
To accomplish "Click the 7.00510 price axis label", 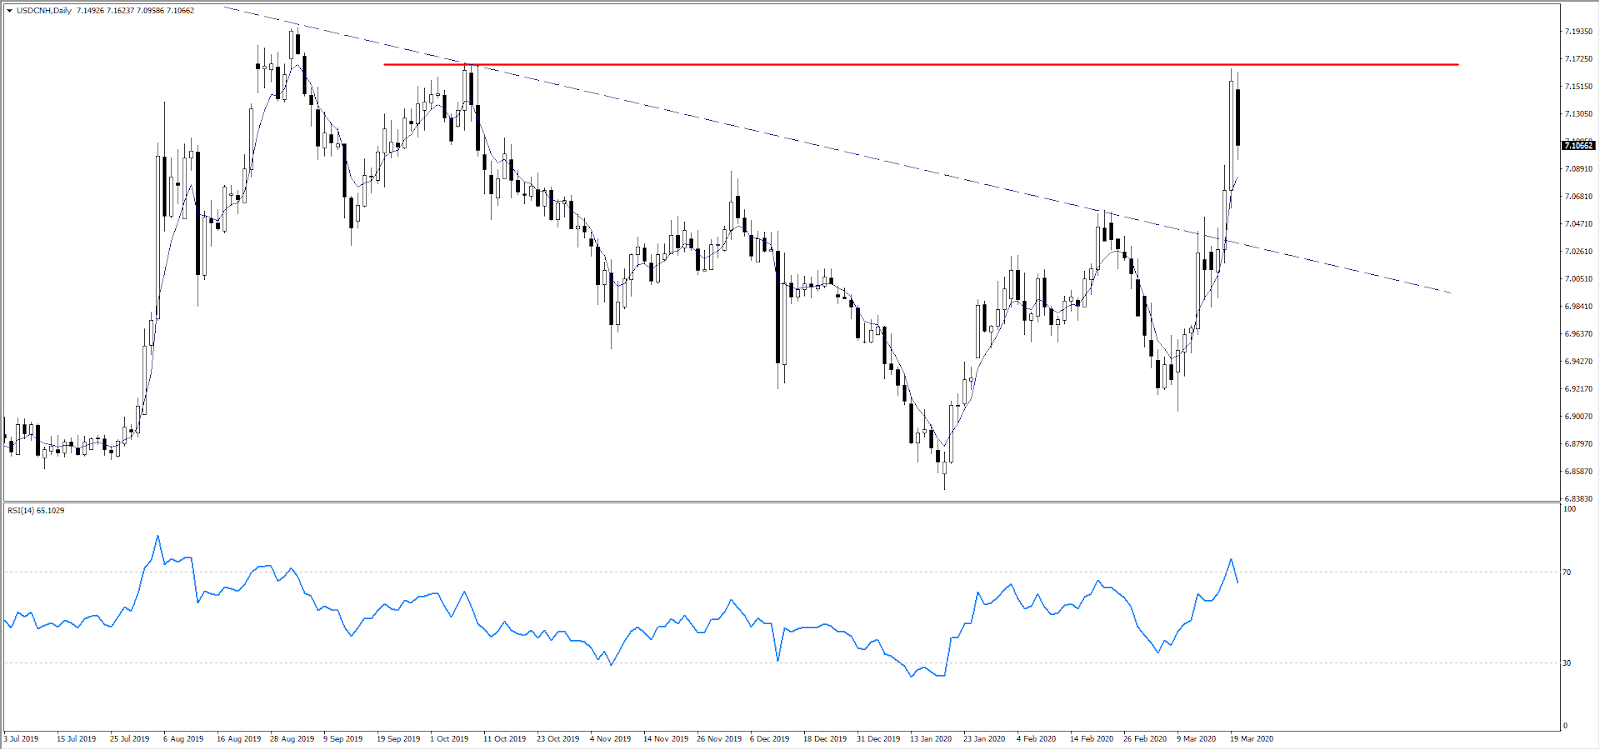I will pos(1578,279).
